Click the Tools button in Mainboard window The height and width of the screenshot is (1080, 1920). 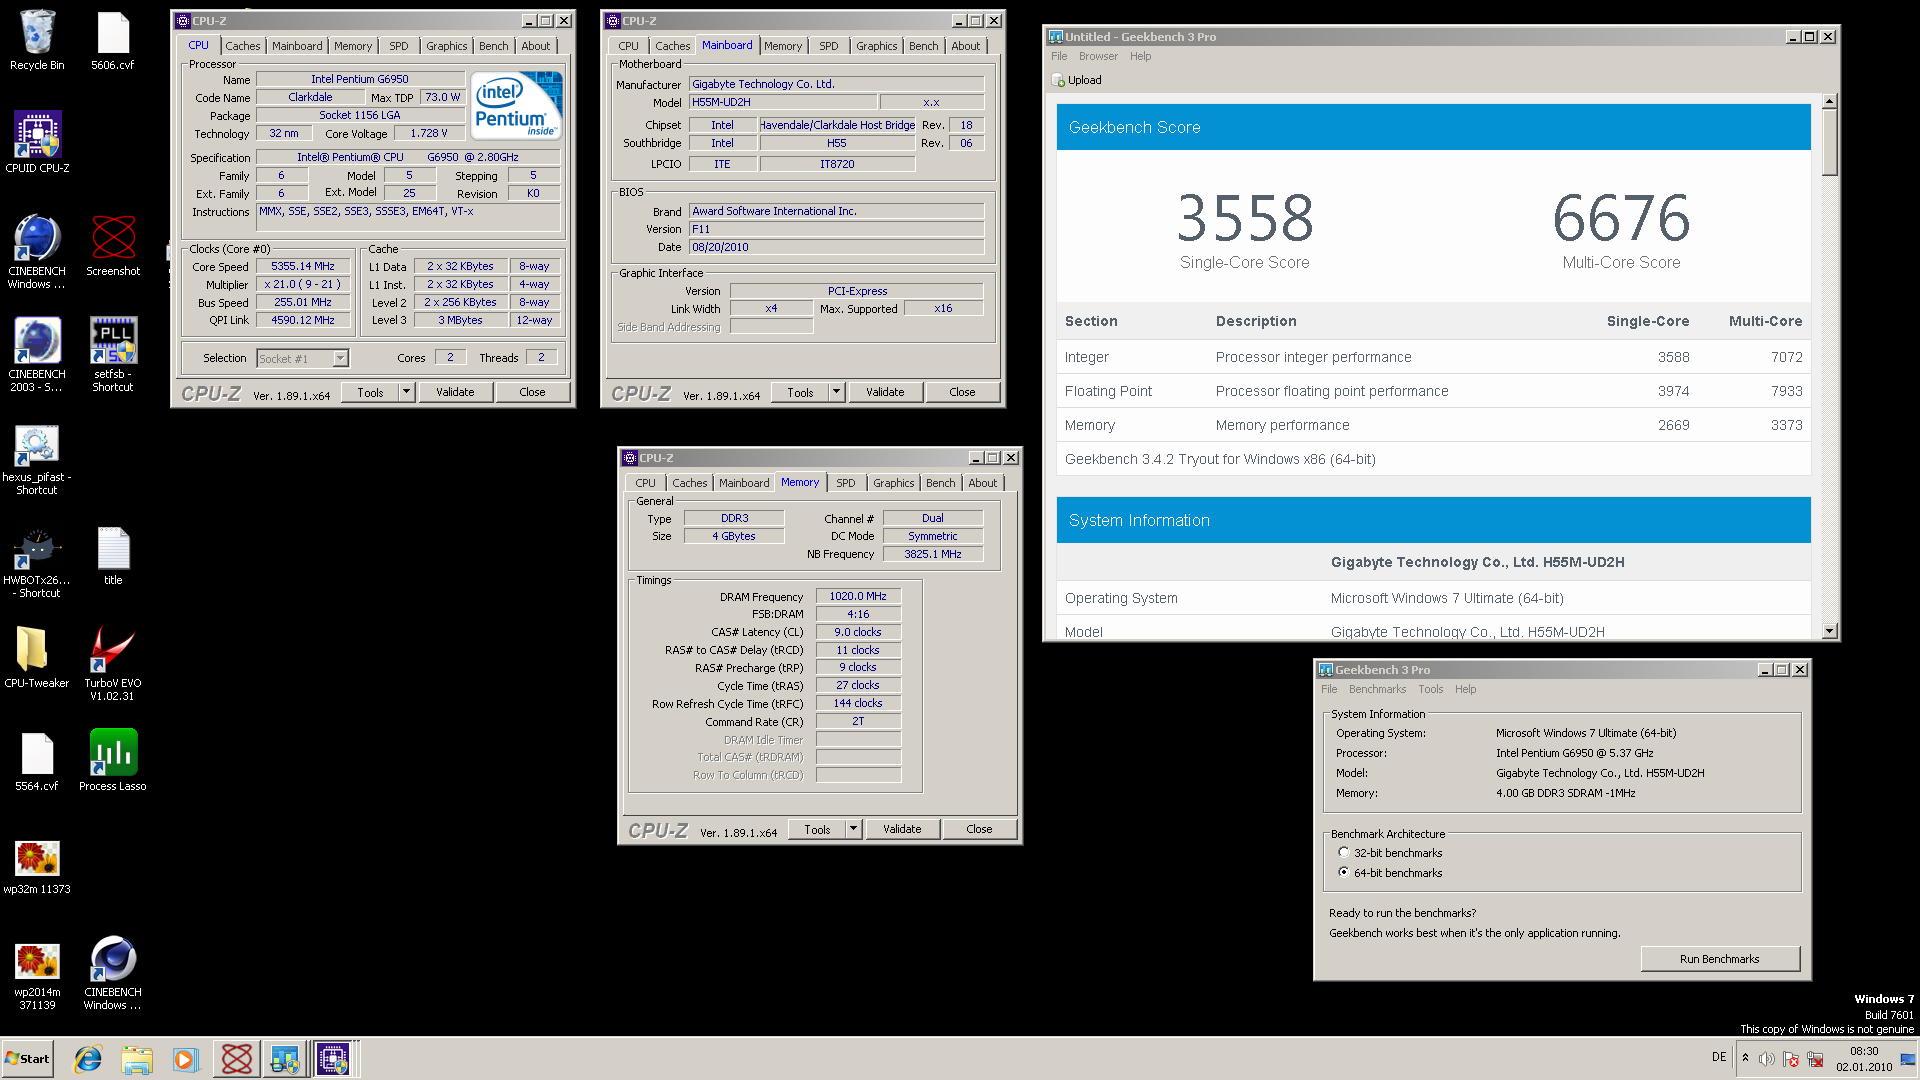(x=800, y=392)
